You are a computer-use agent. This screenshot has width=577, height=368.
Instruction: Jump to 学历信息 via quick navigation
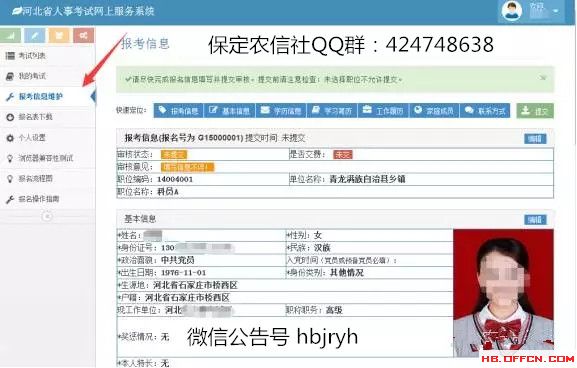pyautogui.click(x=281, y=110)
